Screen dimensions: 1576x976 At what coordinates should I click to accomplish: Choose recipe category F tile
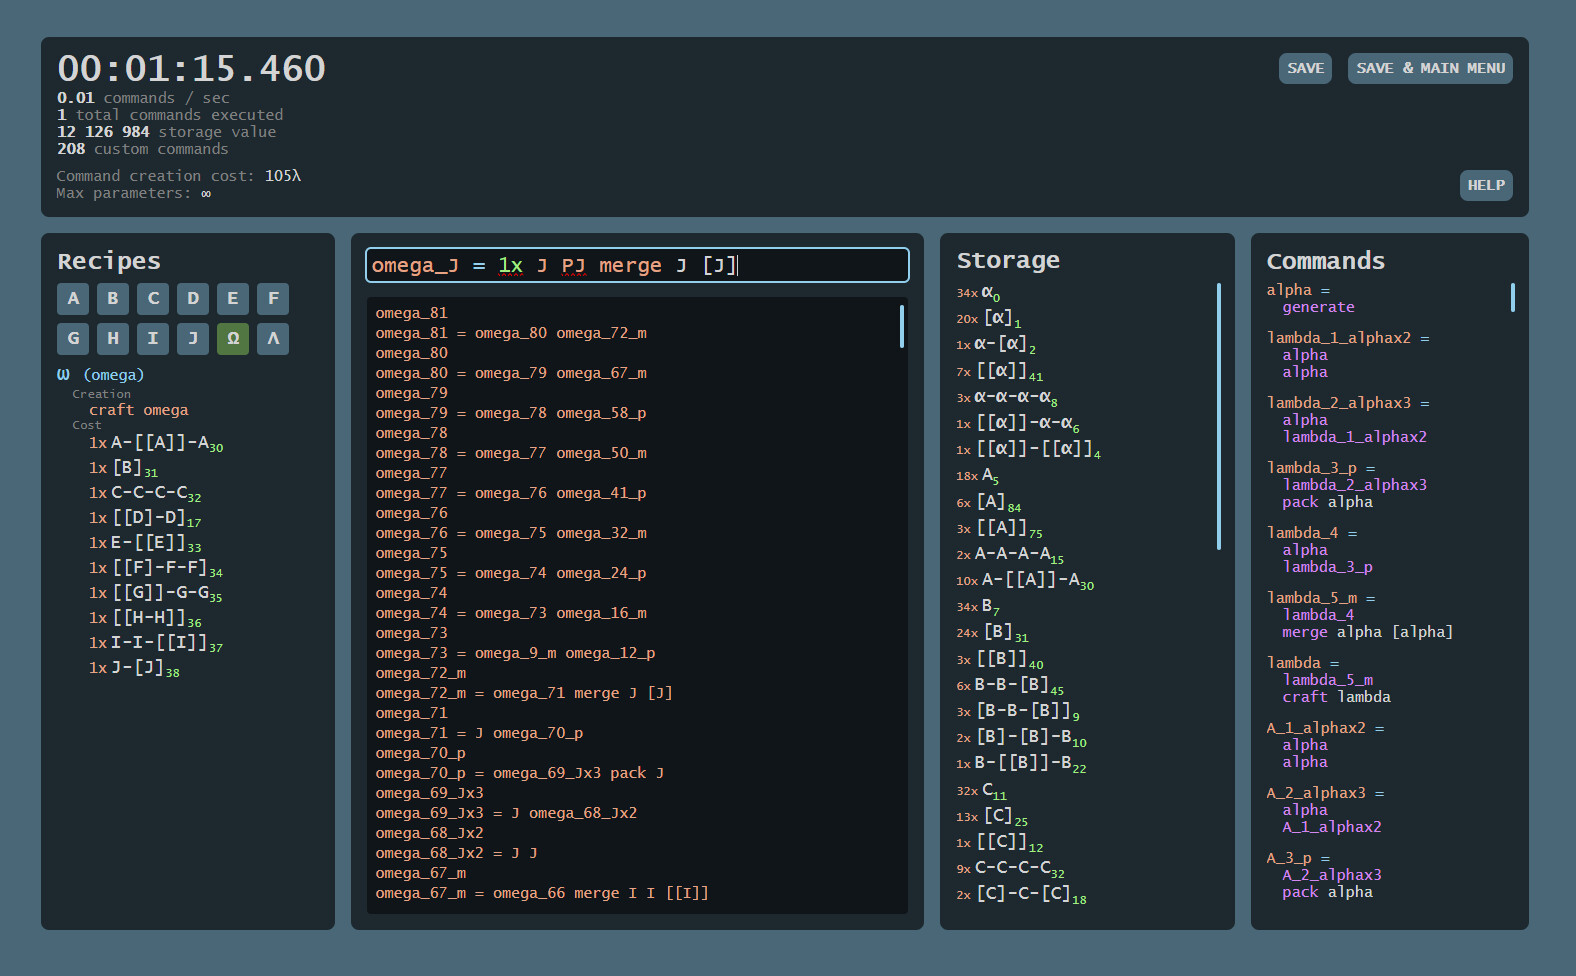click(x=273, y=299)
